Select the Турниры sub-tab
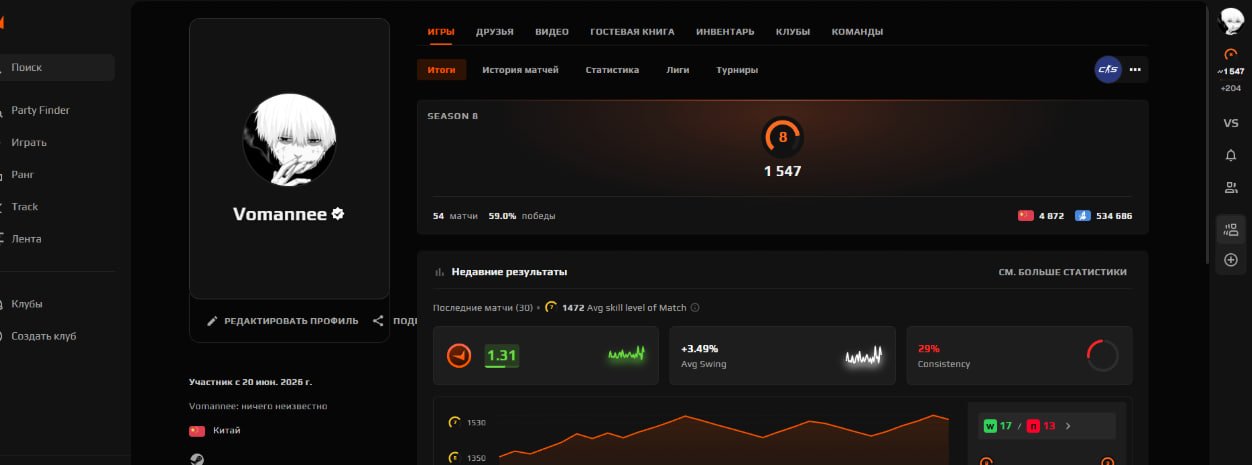 pos(737,70)
